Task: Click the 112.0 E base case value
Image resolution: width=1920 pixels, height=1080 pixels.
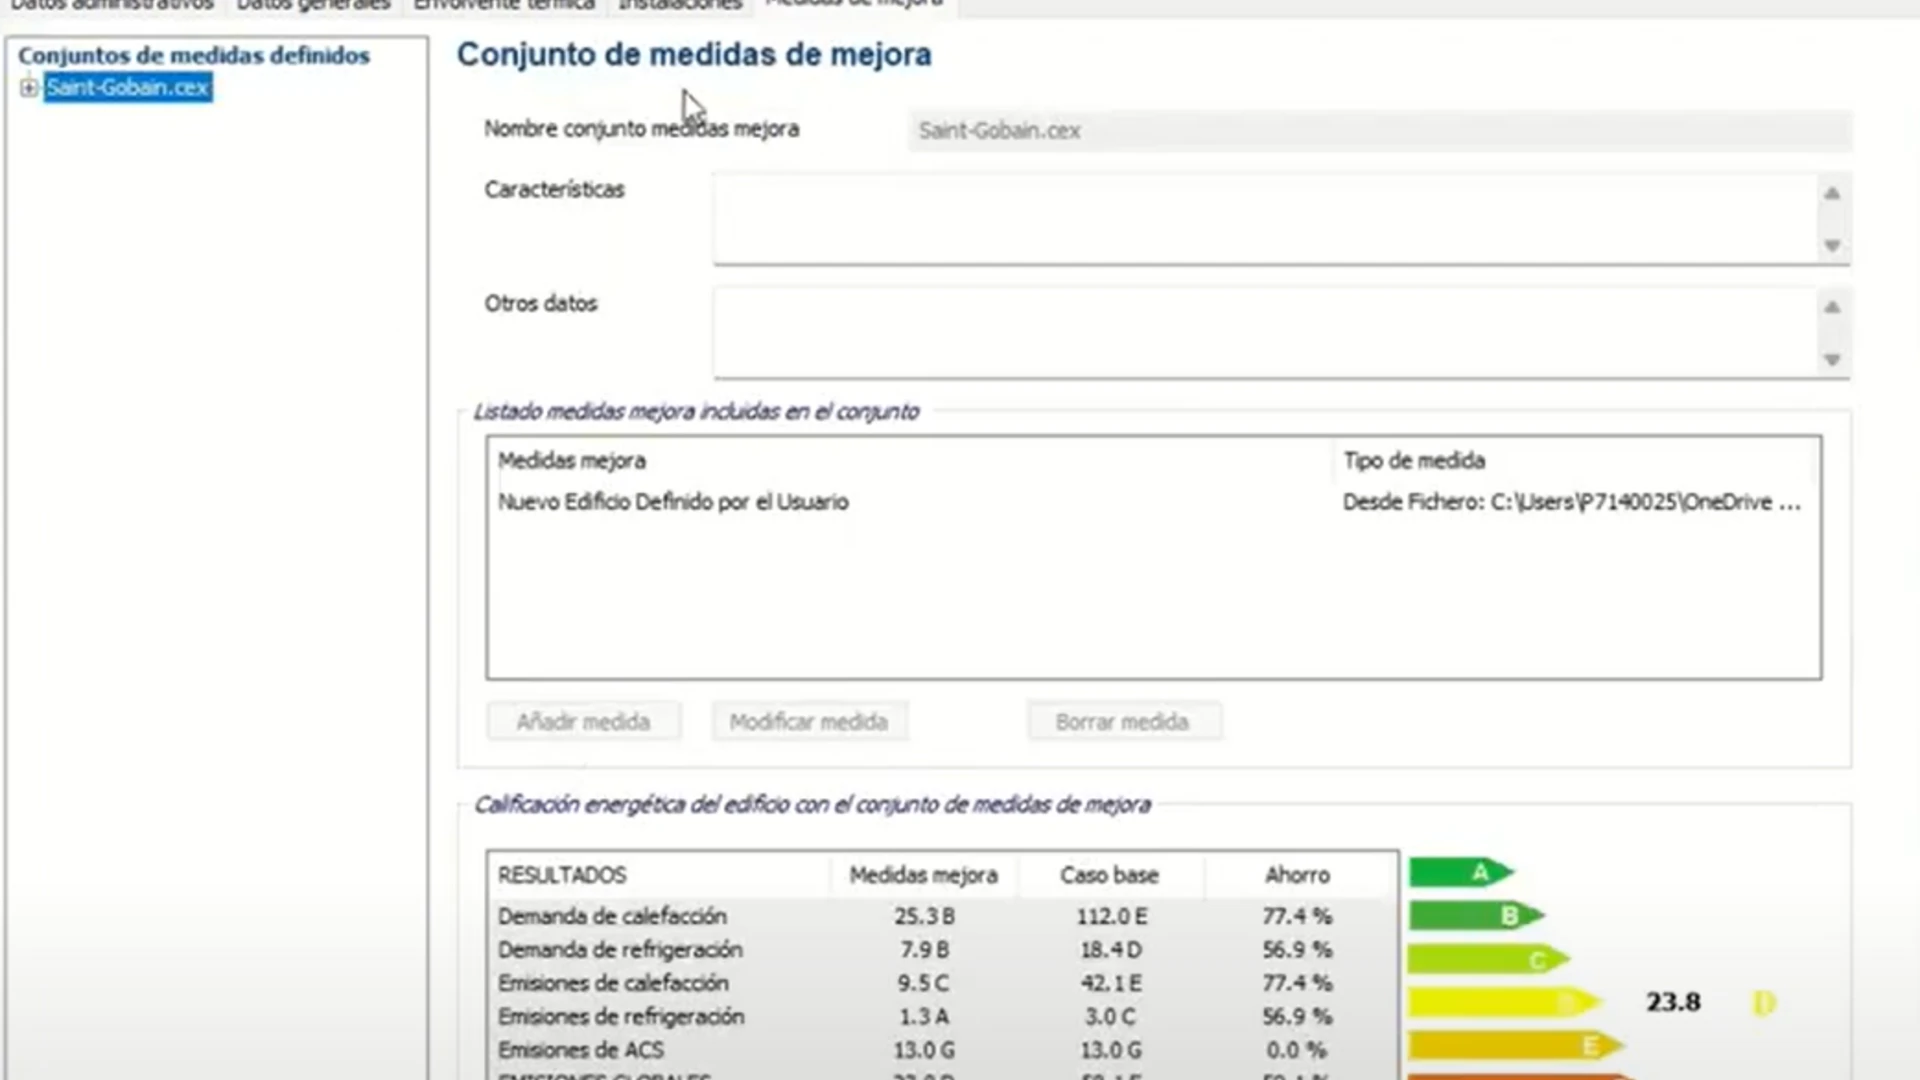Action: 1111,916
